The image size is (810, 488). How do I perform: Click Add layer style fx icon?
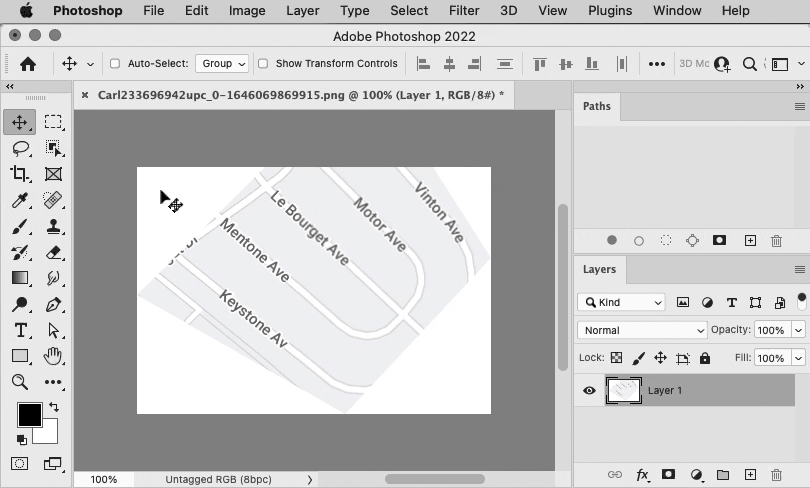click(x=642, y=475)
